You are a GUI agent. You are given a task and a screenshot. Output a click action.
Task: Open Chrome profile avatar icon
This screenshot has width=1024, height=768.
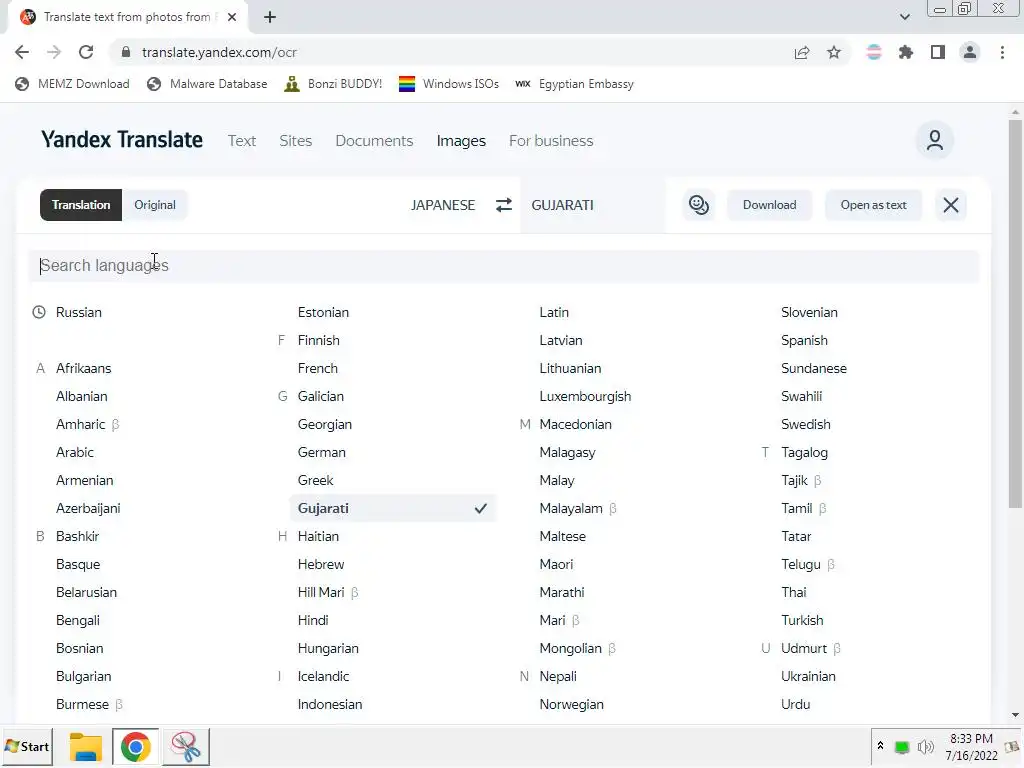(970, 52)
